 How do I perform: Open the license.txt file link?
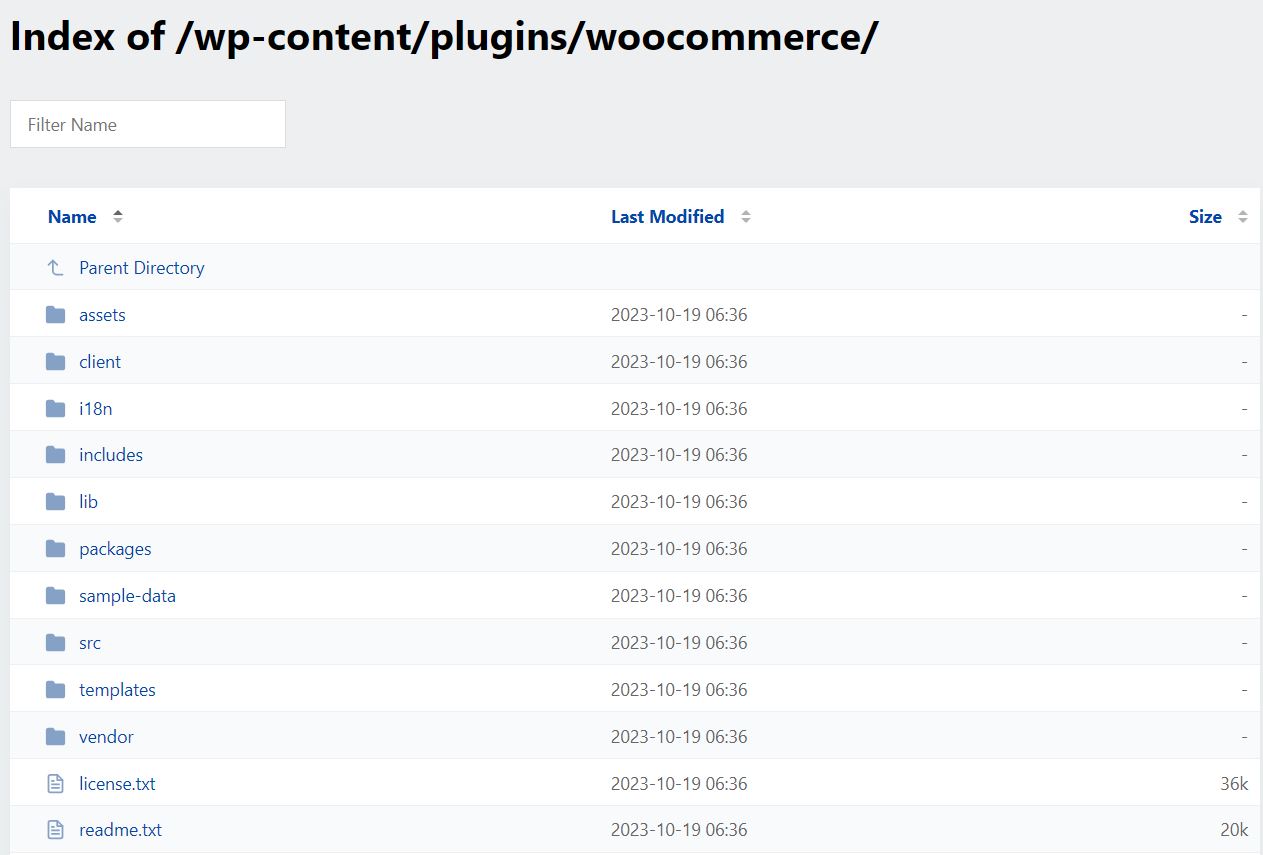pos(118,784)
